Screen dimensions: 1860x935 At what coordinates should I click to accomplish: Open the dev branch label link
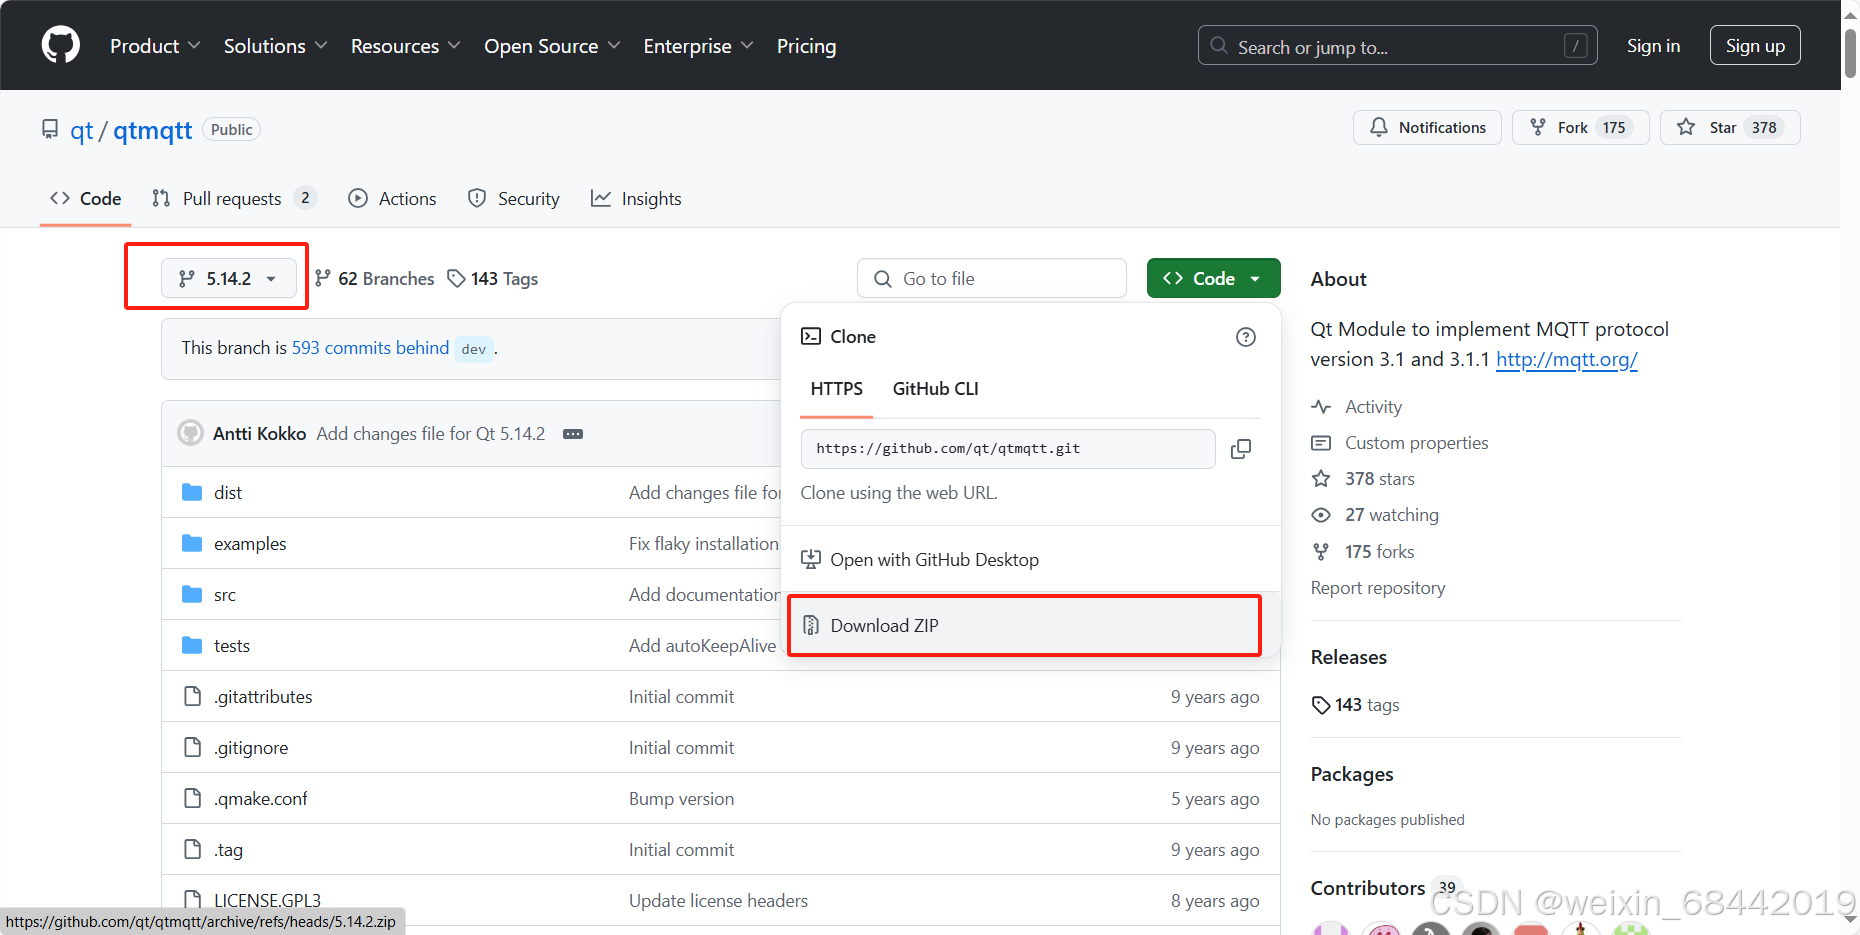pos(474,349)
